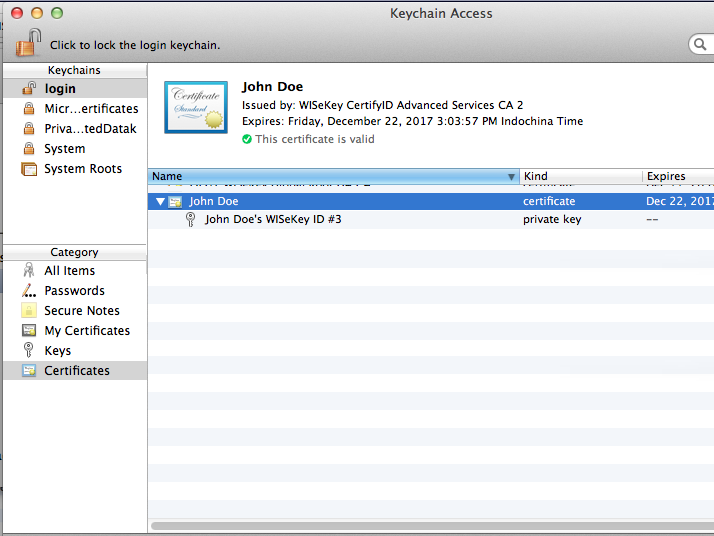The height and width of the screenshot is (536, 714).
Task: Sort by the Kind column header
Action: (581, 176)
